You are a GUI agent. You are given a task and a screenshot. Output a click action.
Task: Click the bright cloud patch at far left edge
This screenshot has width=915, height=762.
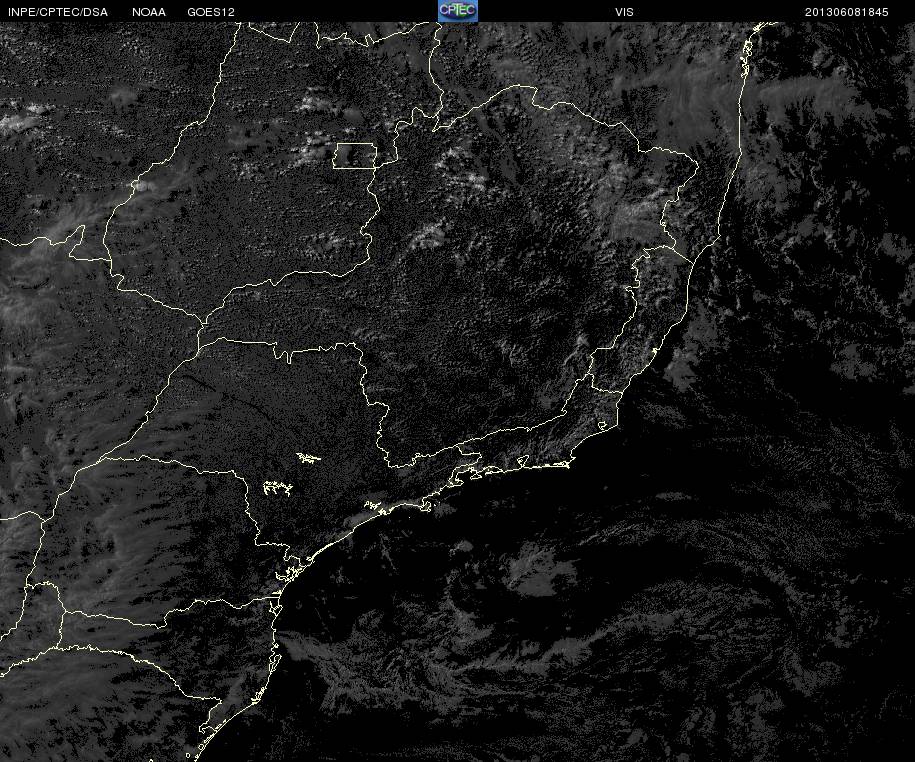click(20, 120)
